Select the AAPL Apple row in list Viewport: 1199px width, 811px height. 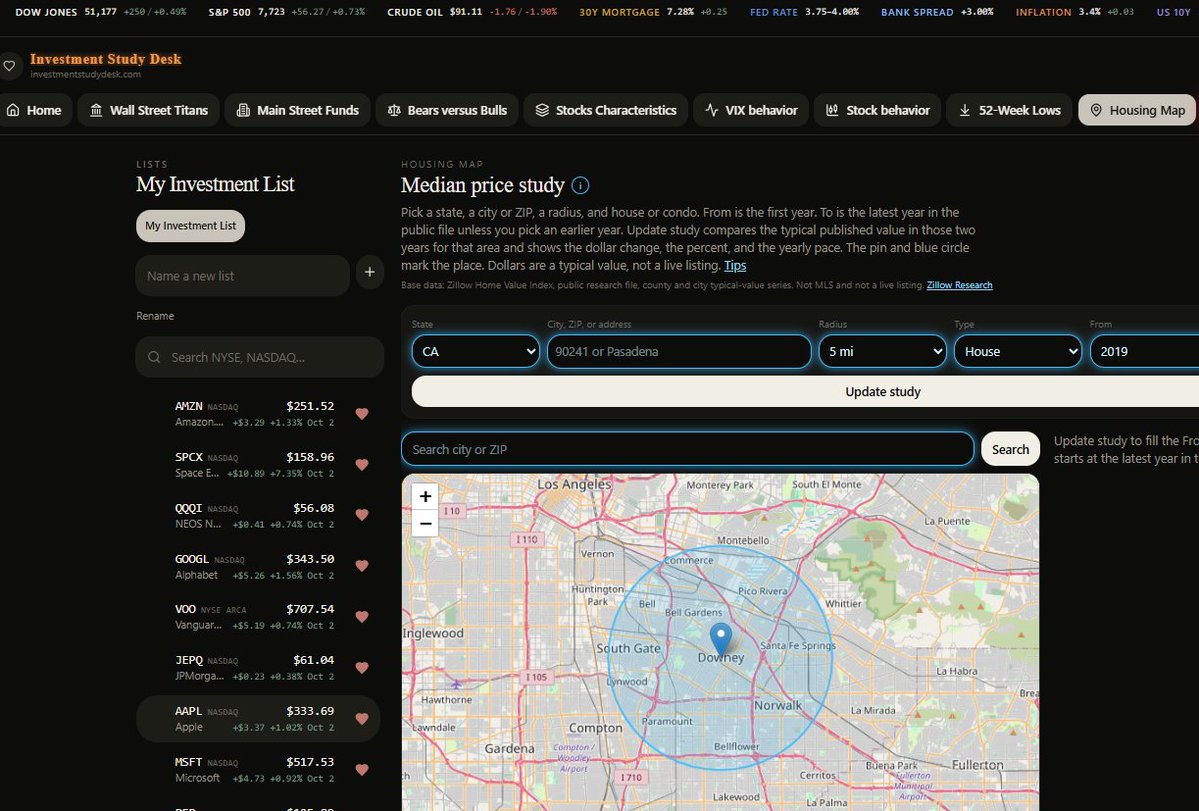point(258,719)
